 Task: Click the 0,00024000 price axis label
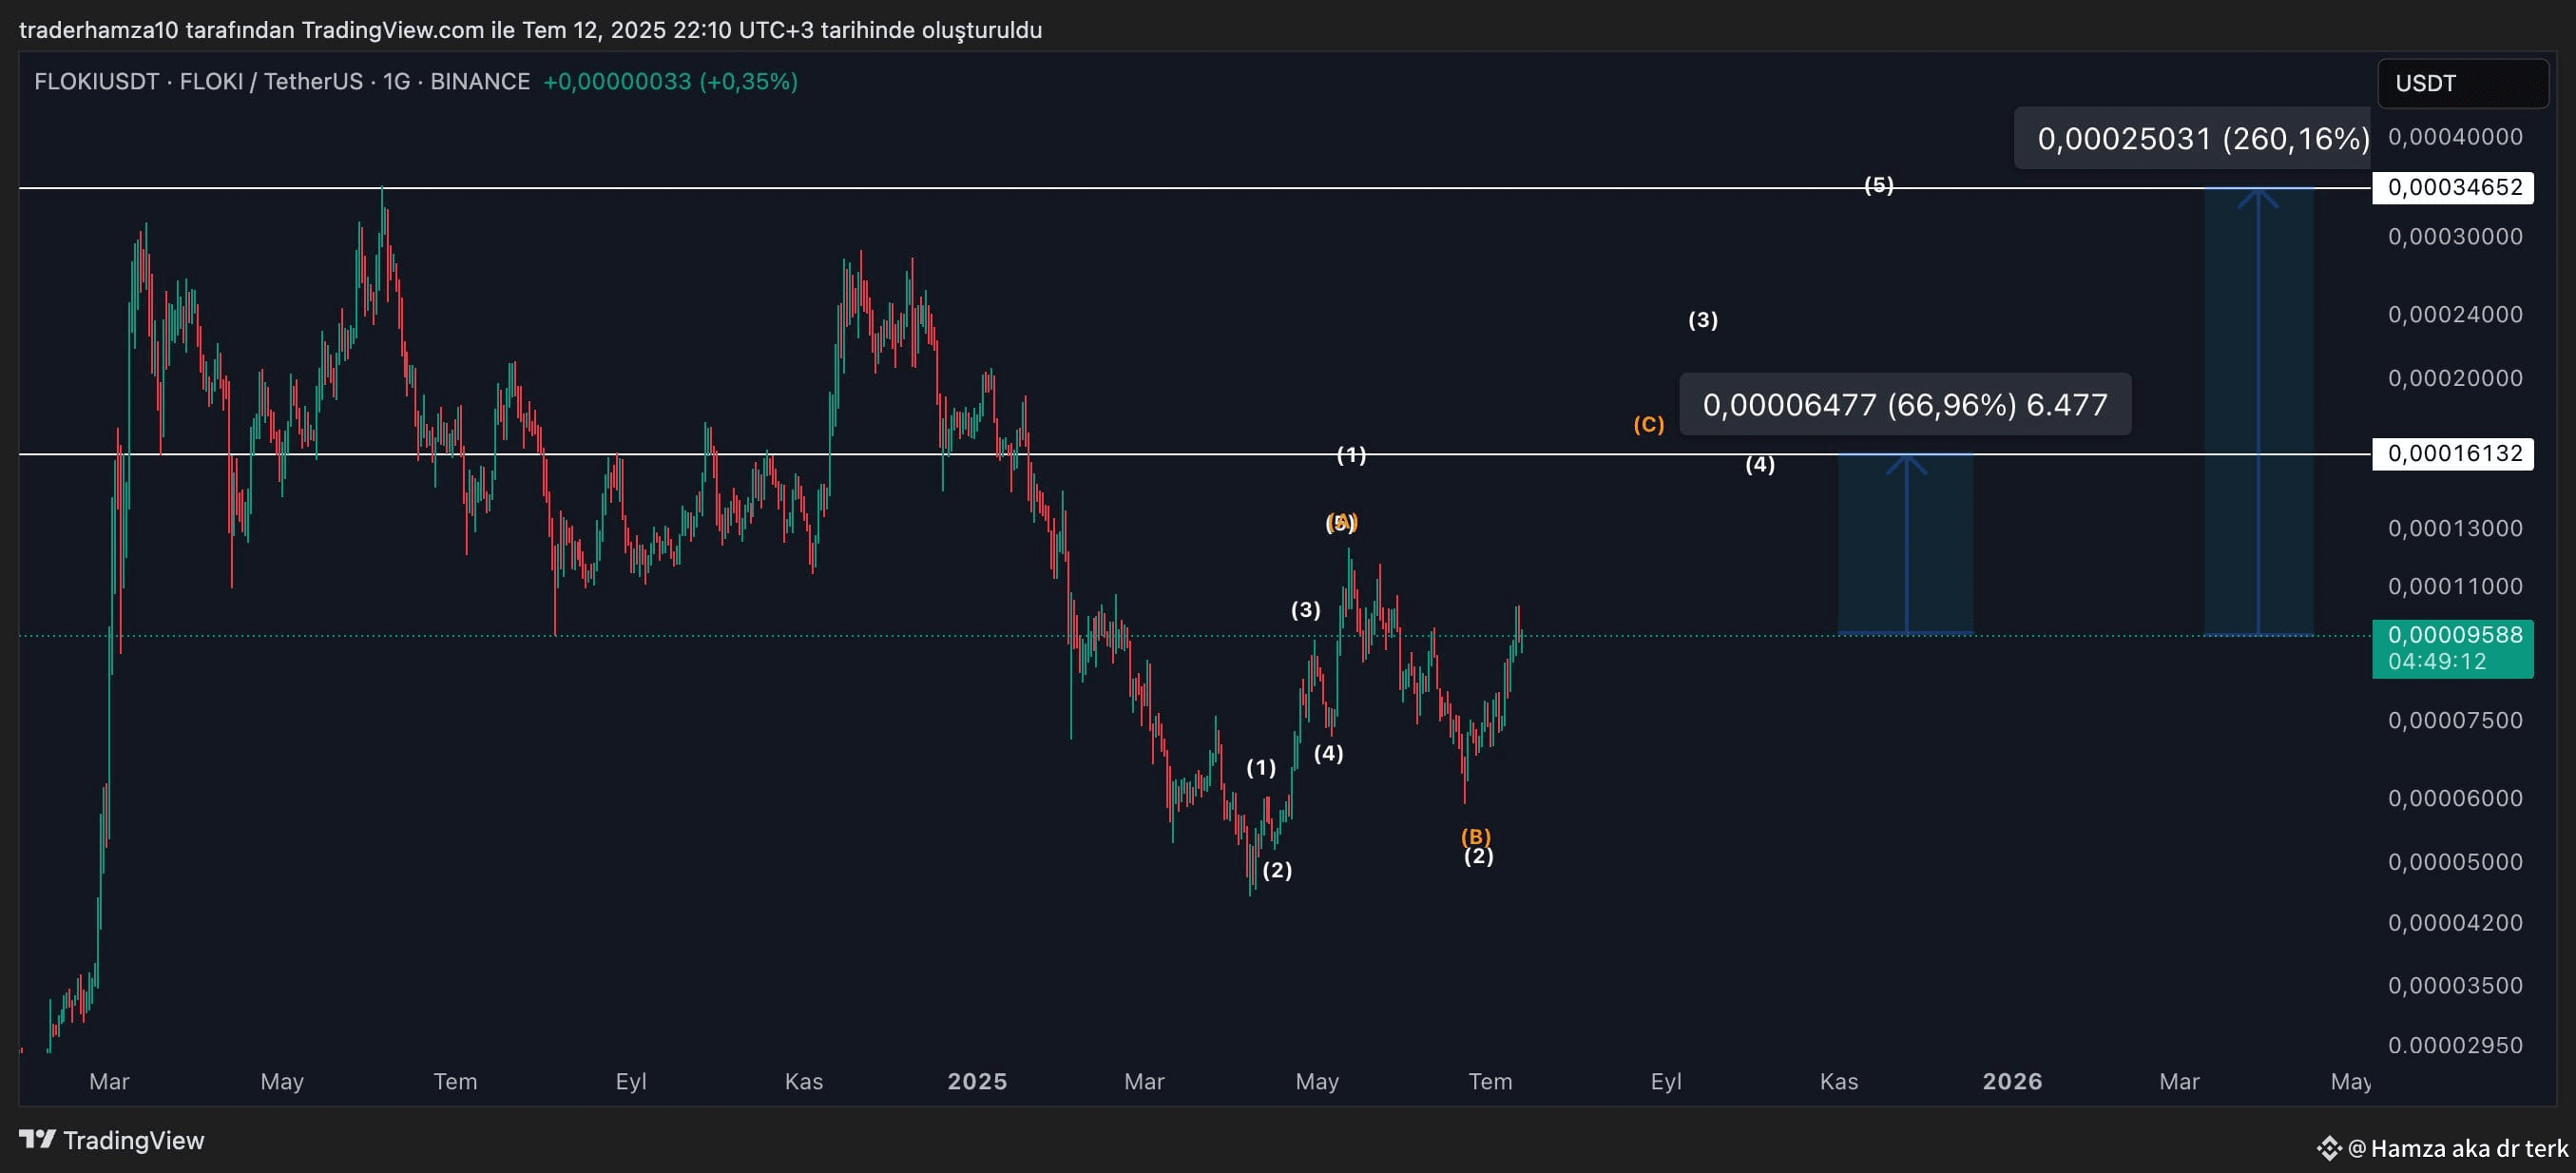click(2455, 314)
